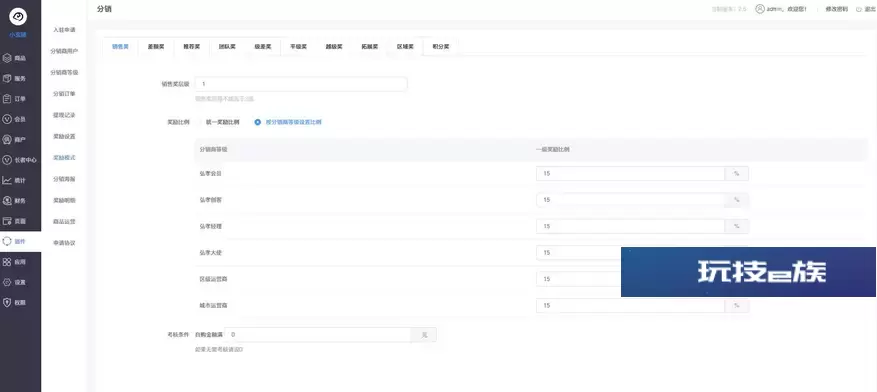Open the 权限 shield icon in sidebar
Screen dimensions: 877x392
pos(7,303)
